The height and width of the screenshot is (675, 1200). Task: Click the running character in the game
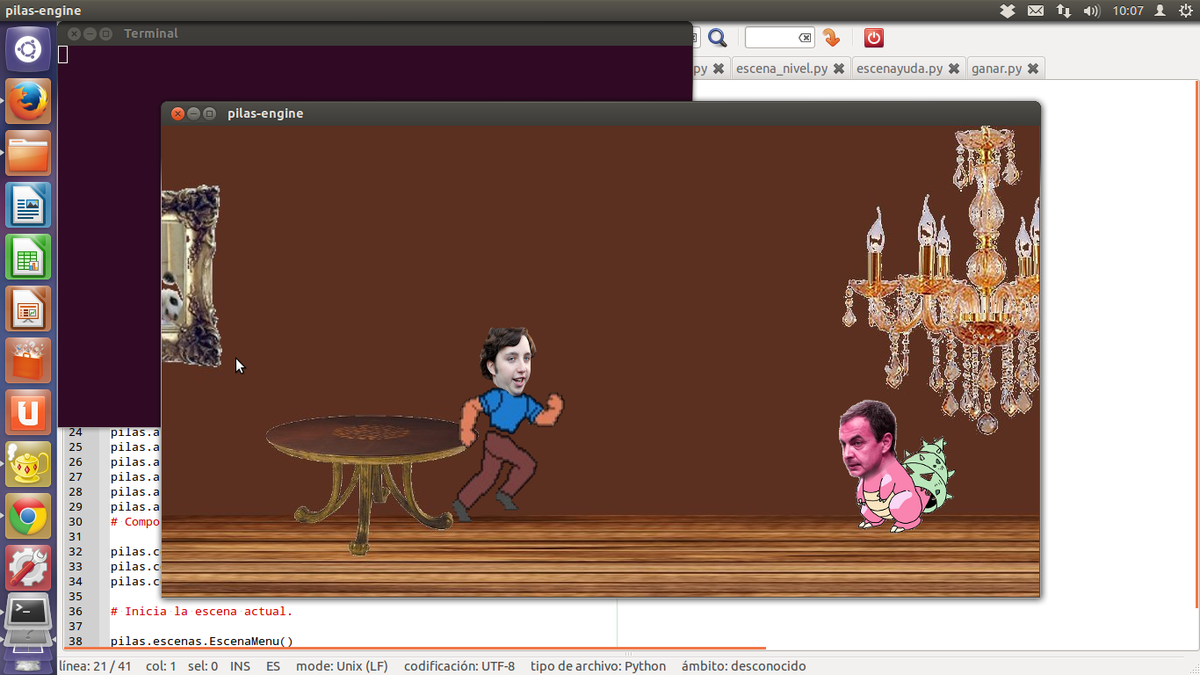point(508,423)
